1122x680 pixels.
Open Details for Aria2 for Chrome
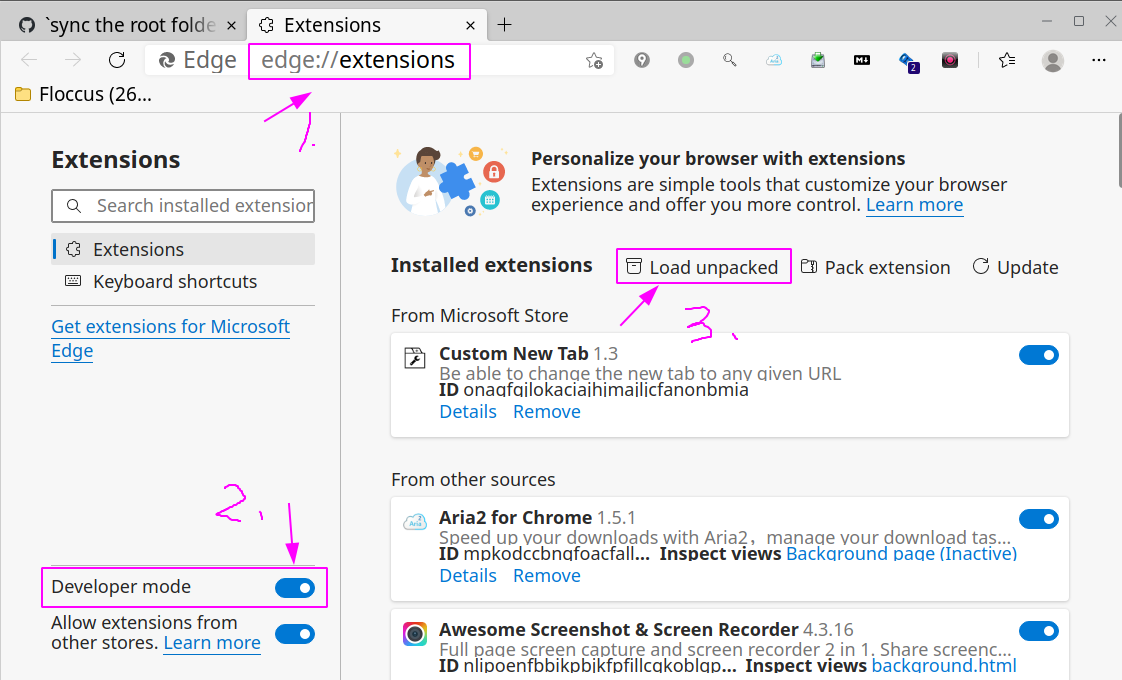click(x=468, y=576)
